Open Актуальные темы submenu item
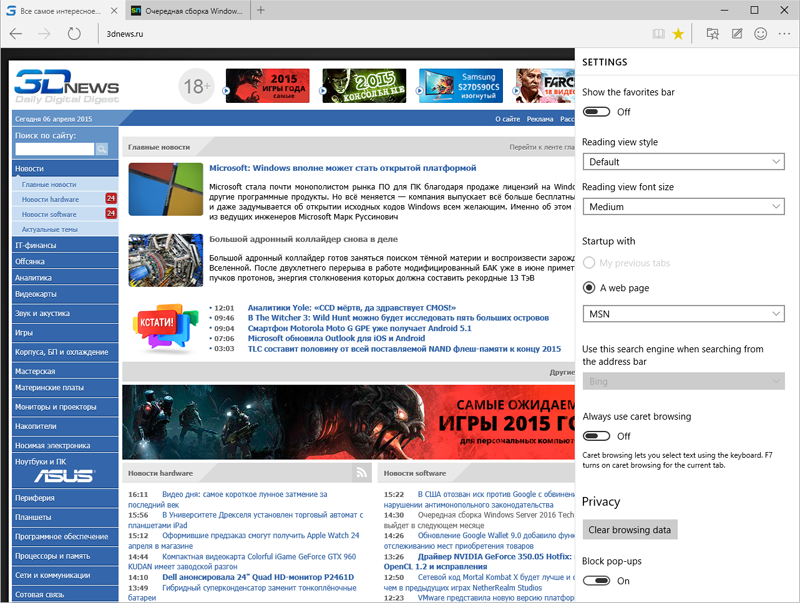Screen dimensions: 800x603 tap(49, 230)
